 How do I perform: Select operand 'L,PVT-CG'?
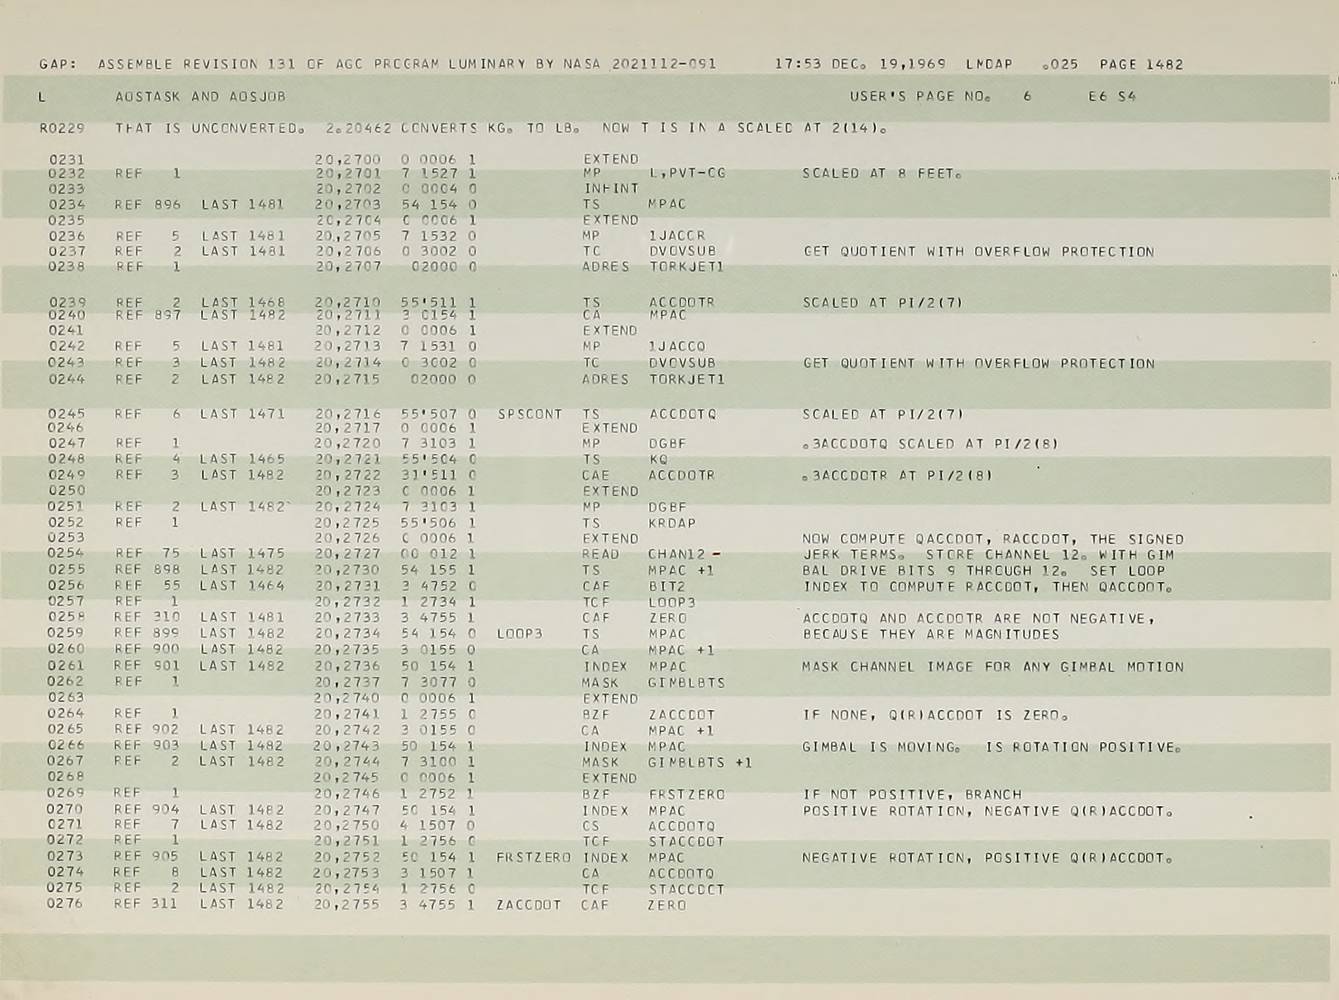687,173
